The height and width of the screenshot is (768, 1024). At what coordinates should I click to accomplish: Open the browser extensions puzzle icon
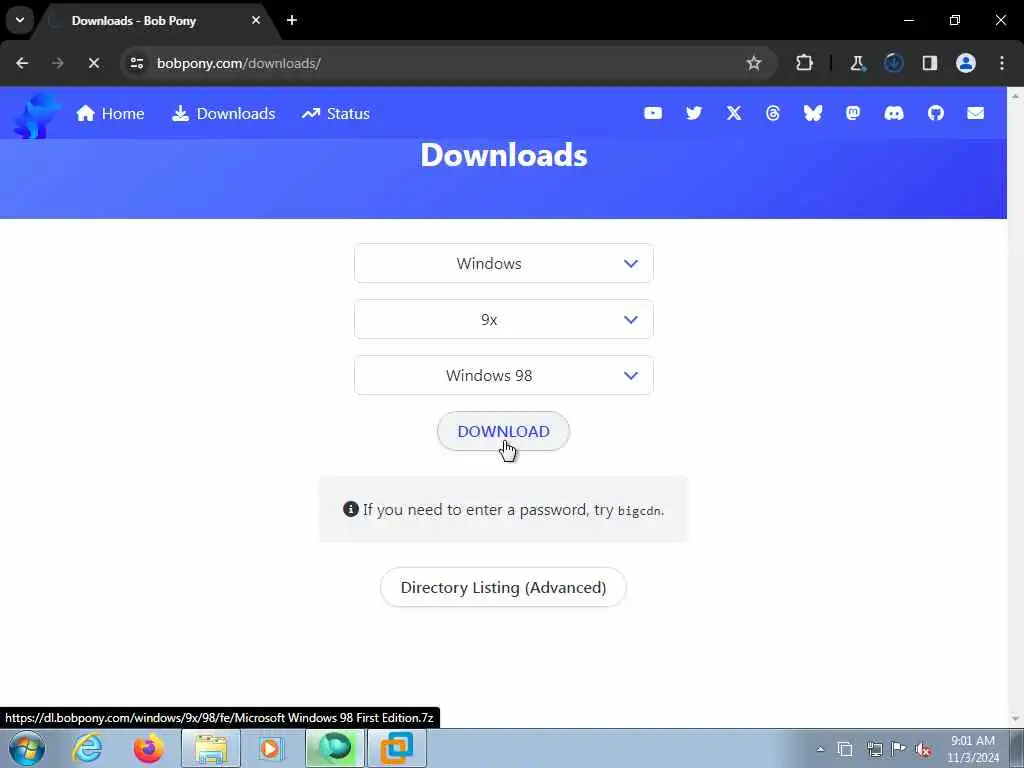805,63
